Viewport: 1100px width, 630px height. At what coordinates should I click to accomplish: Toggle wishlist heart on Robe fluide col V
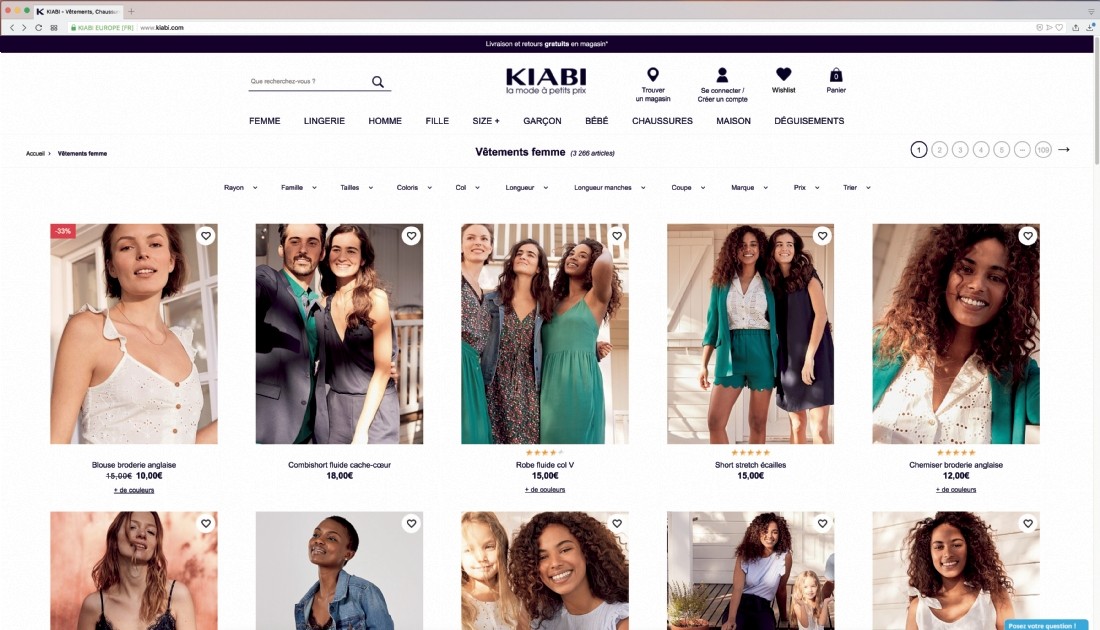pos(617,236)
